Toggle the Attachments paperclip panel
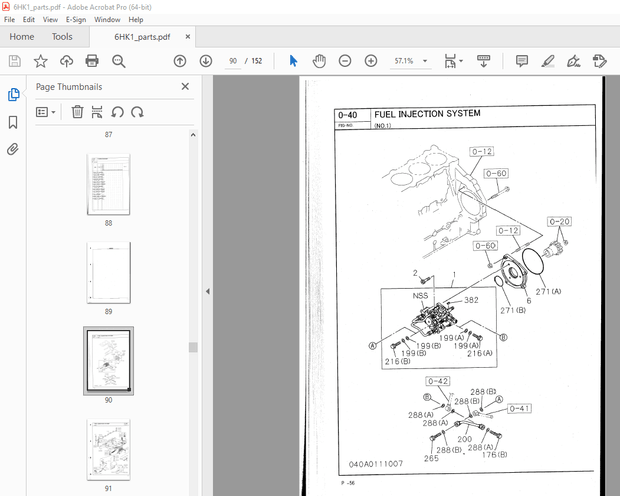The height and width of the screenshot is (496, 620). coord(13,149)
